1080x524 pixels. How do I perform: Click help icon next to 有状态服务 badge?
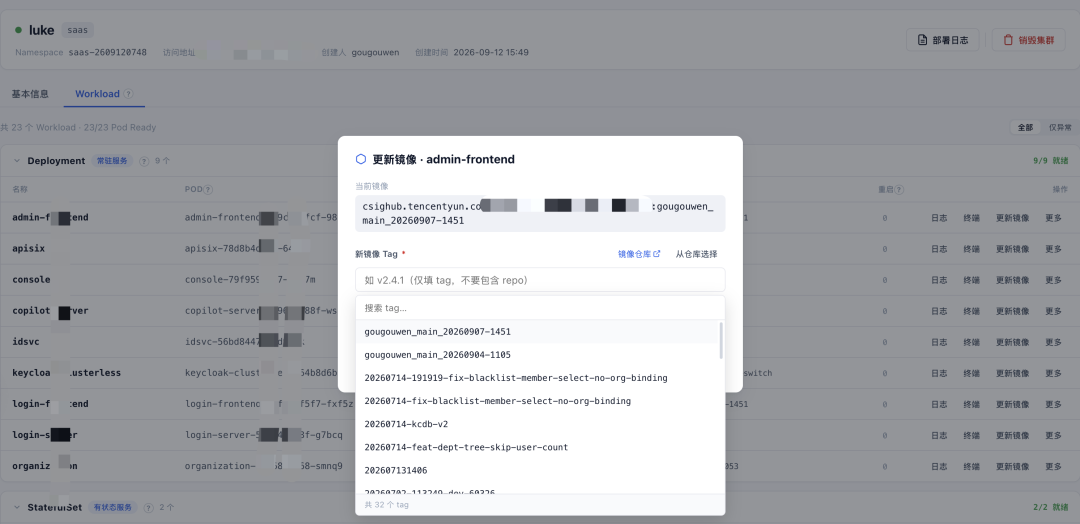tap(149, 507)
